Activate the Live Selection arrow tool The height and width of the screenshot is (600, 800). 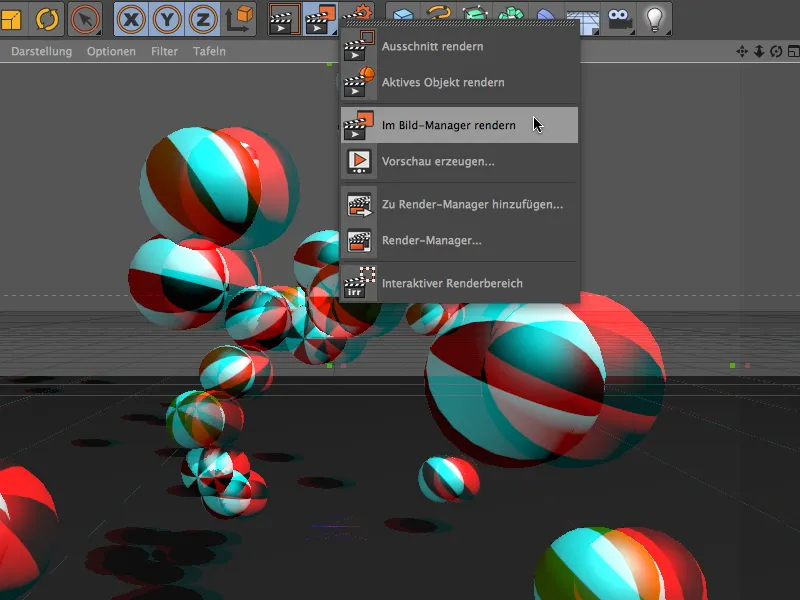click(84, 19)
